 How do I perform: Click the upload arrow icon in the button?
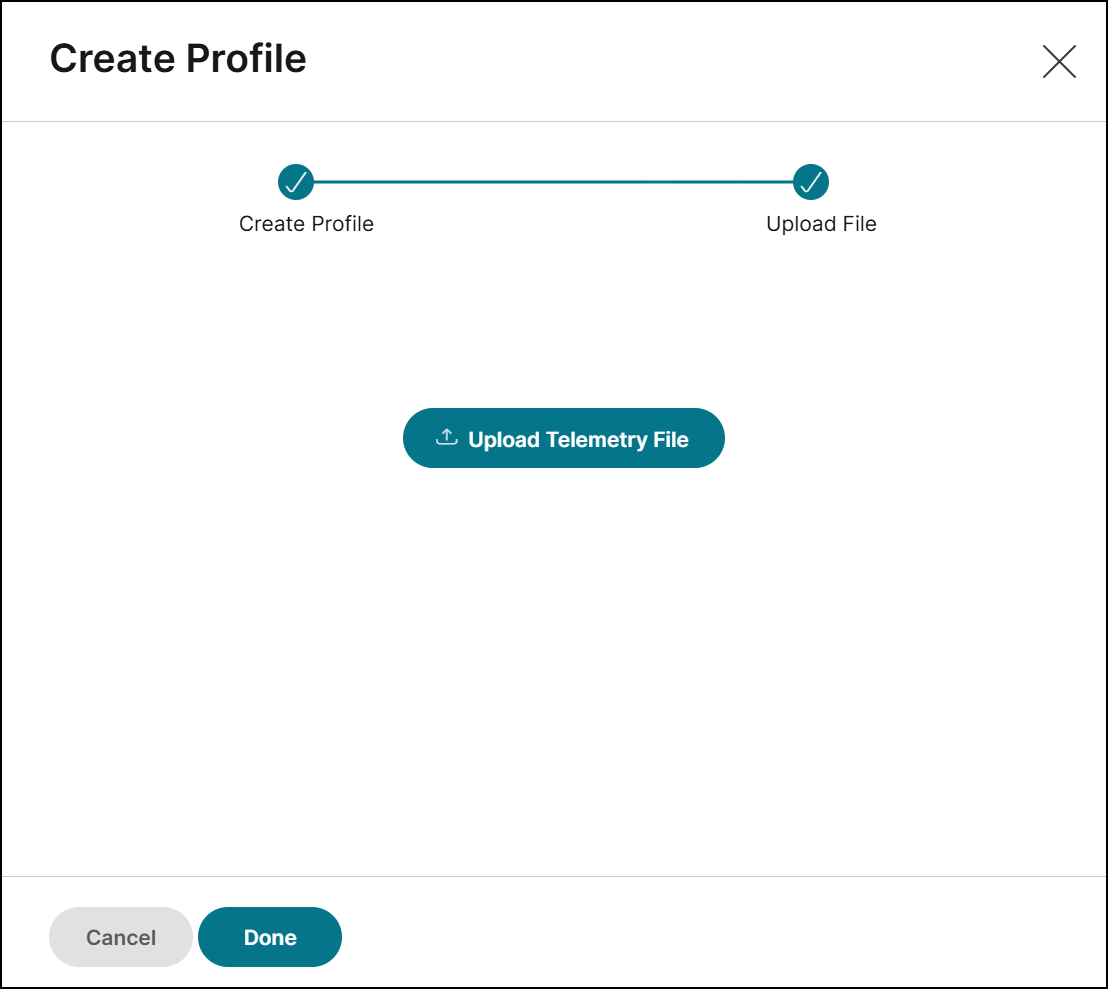tap(447, 437)
